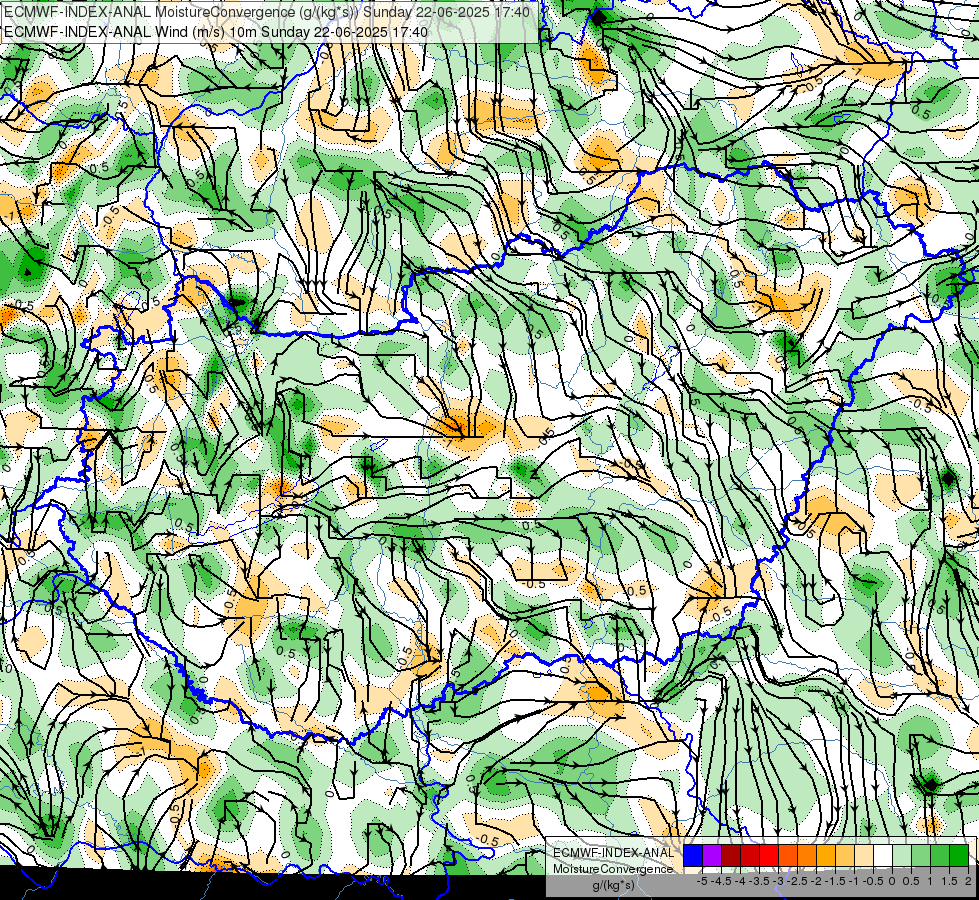This screenshot has width=979, height=900.
Task: Click the 'Wind (m/s) 10m' title line
Action: pos(216,32)
